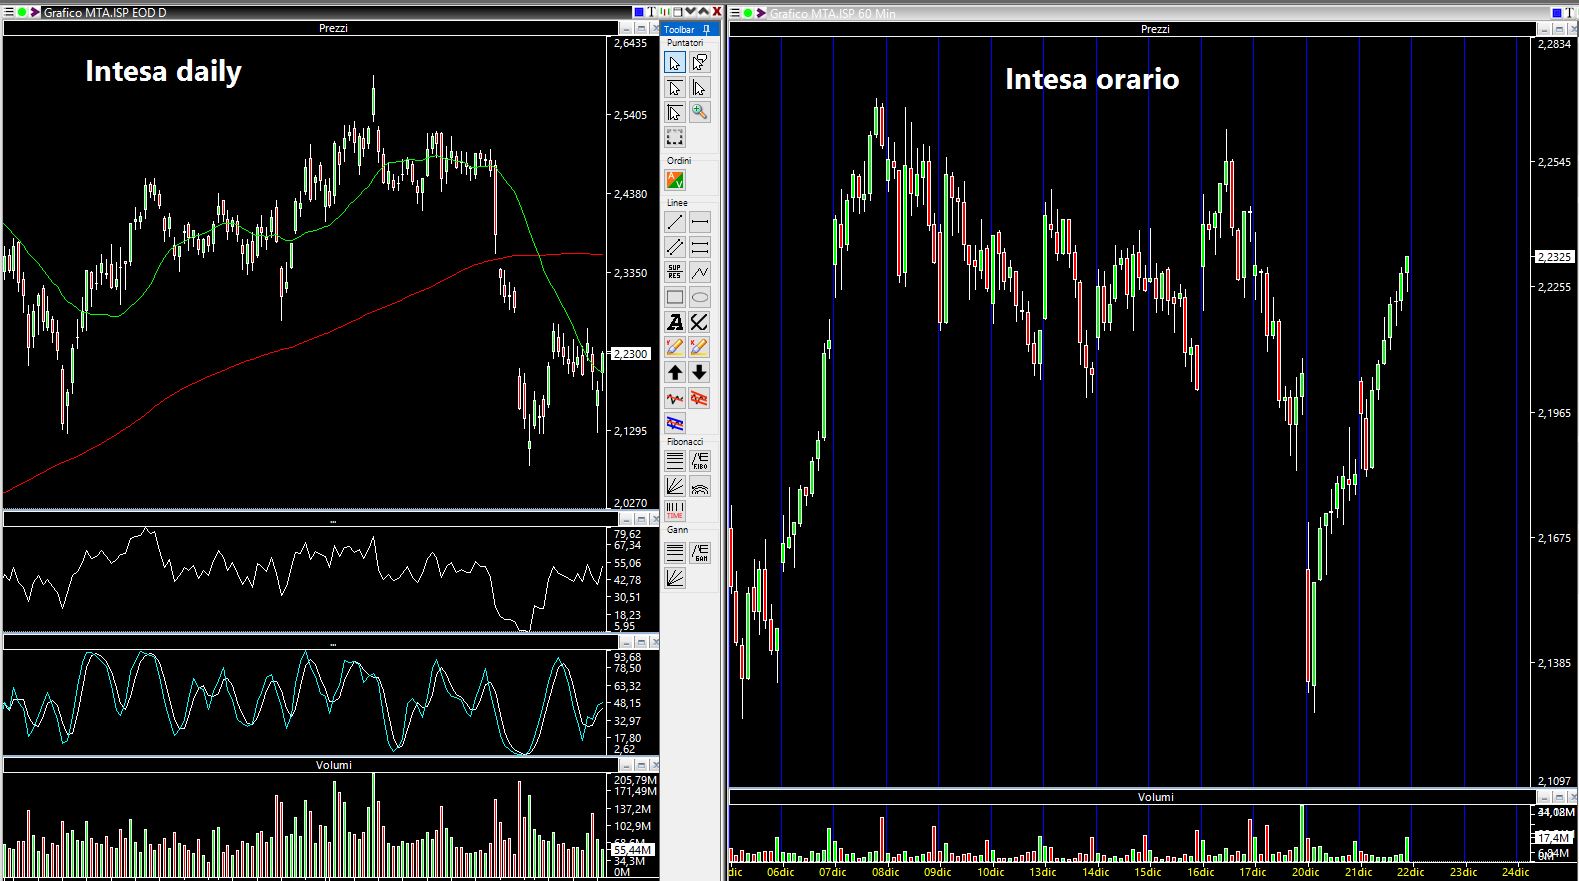Open hamburger menu of 60 Min chart window
The image size is (1579, 881).
(735, 13)
